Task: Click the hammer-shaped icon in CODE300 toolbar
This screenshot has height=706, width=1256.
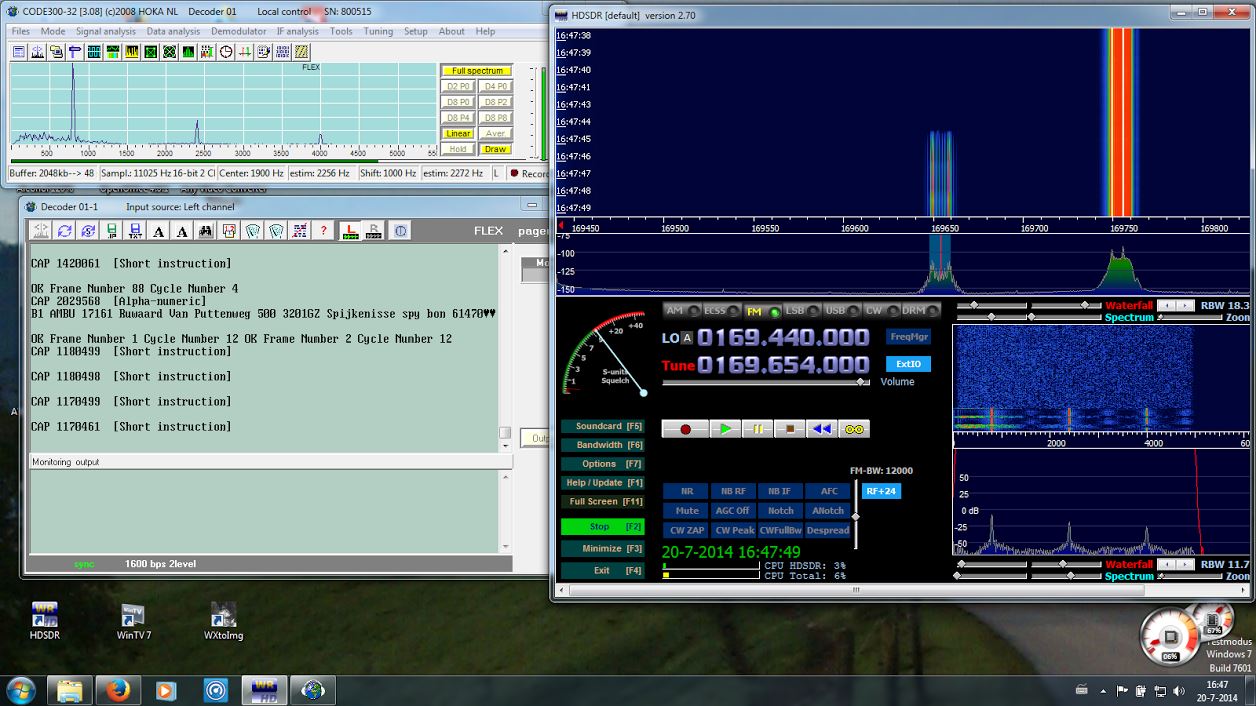Action: coord(75,52)
